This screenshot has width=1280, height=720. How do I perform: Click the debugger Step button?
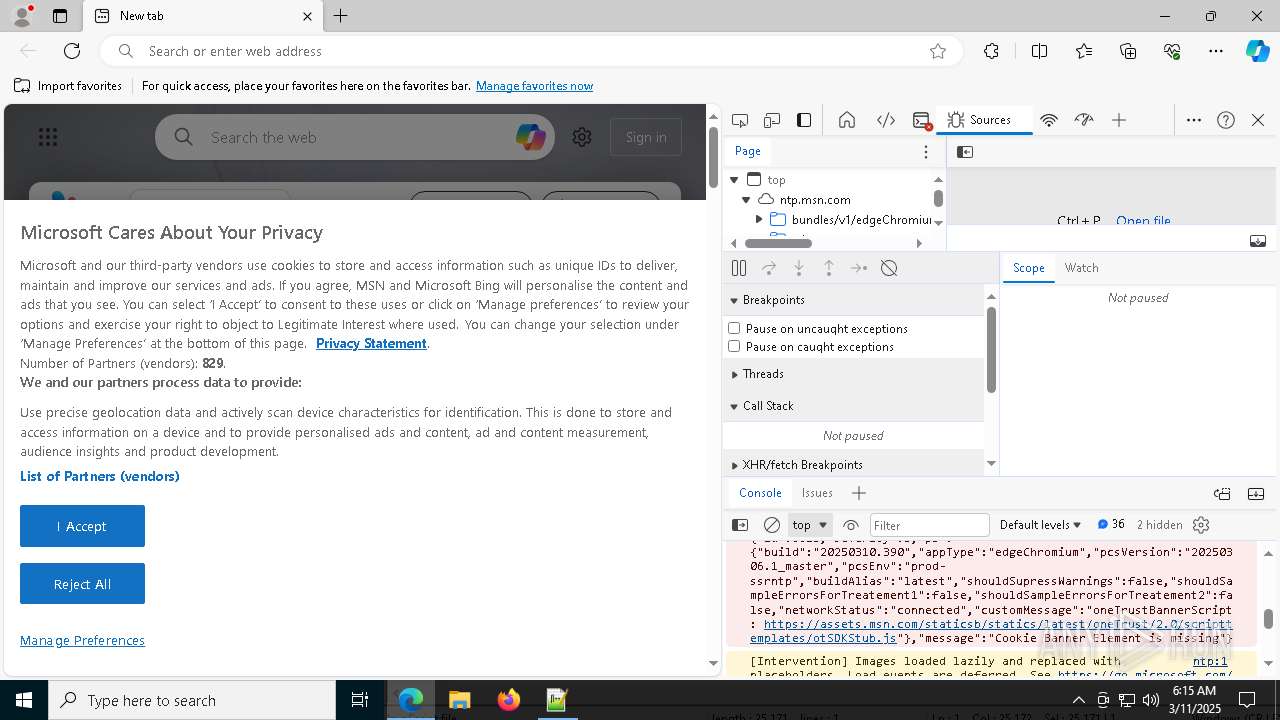(x=859, y=268)
